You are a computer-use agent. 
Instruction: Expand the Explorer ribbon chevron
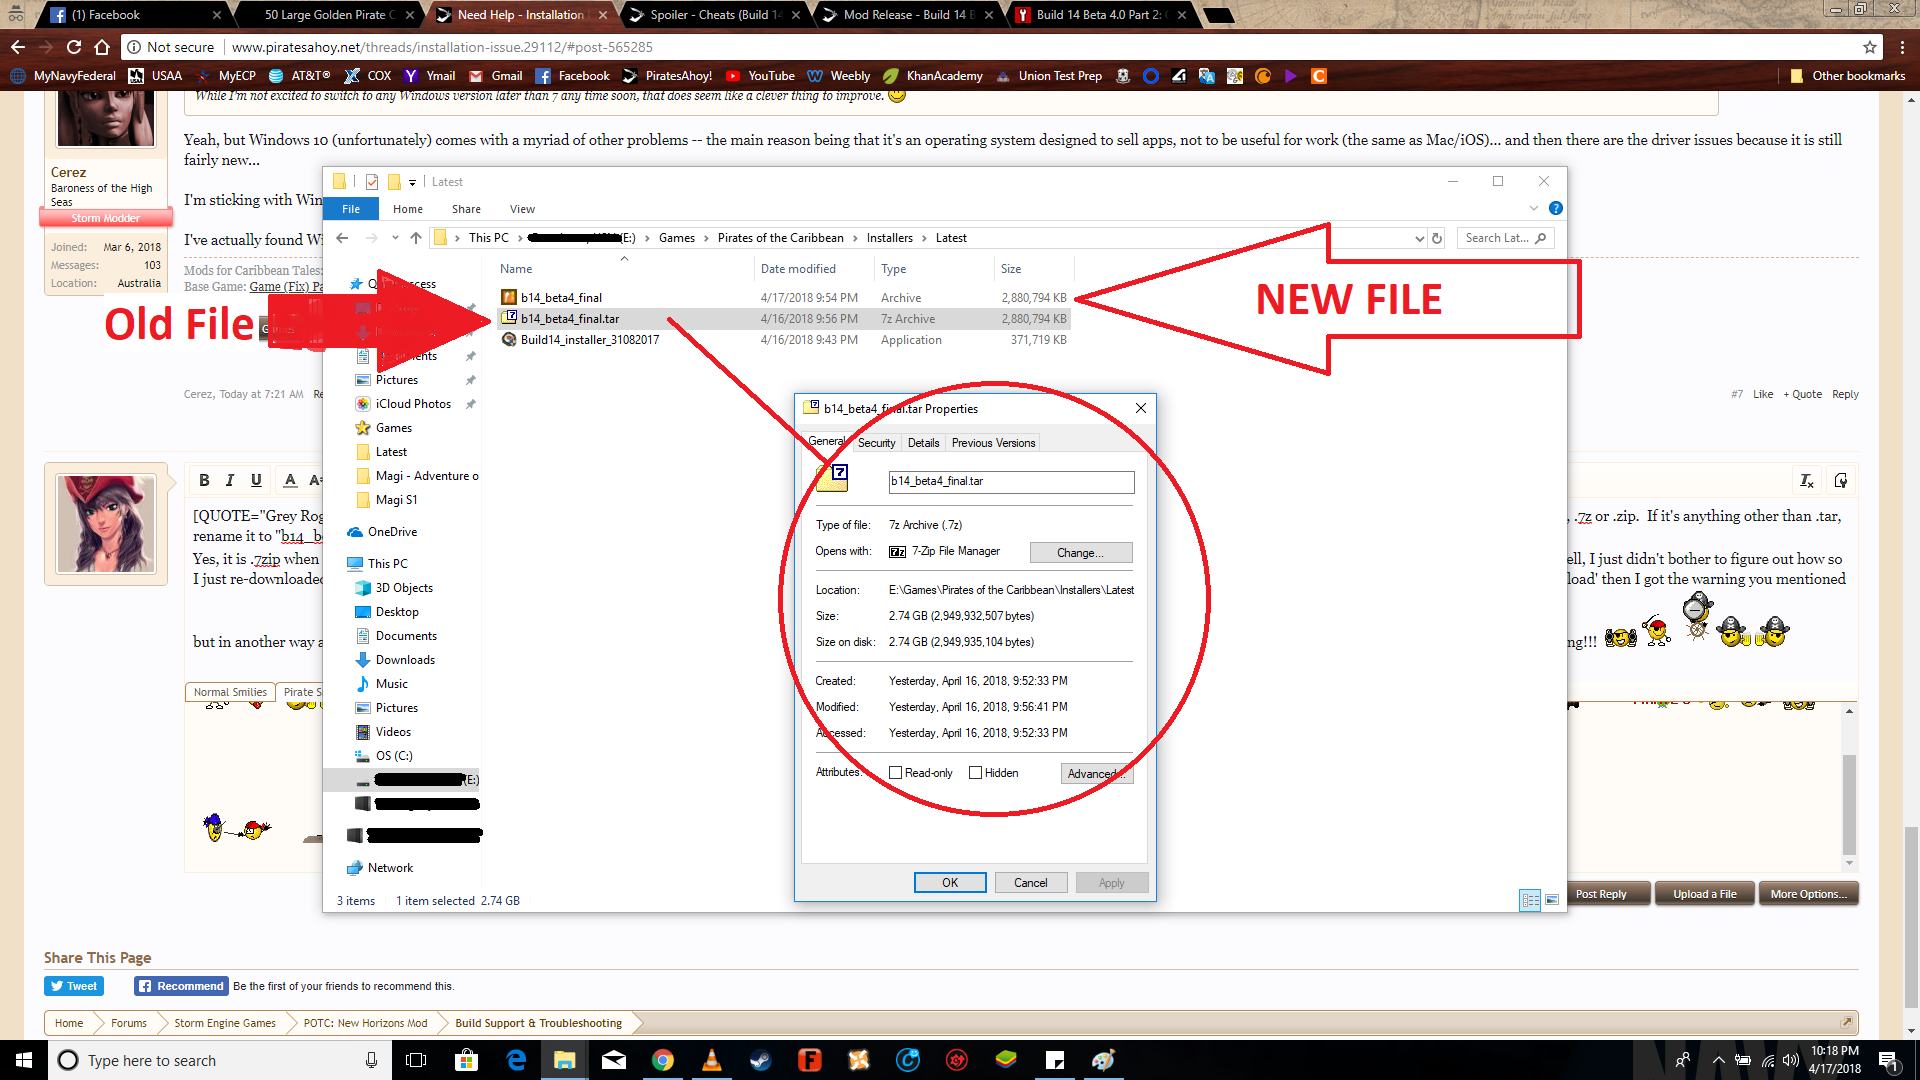pyautogui.click(x=1534, y=208)
